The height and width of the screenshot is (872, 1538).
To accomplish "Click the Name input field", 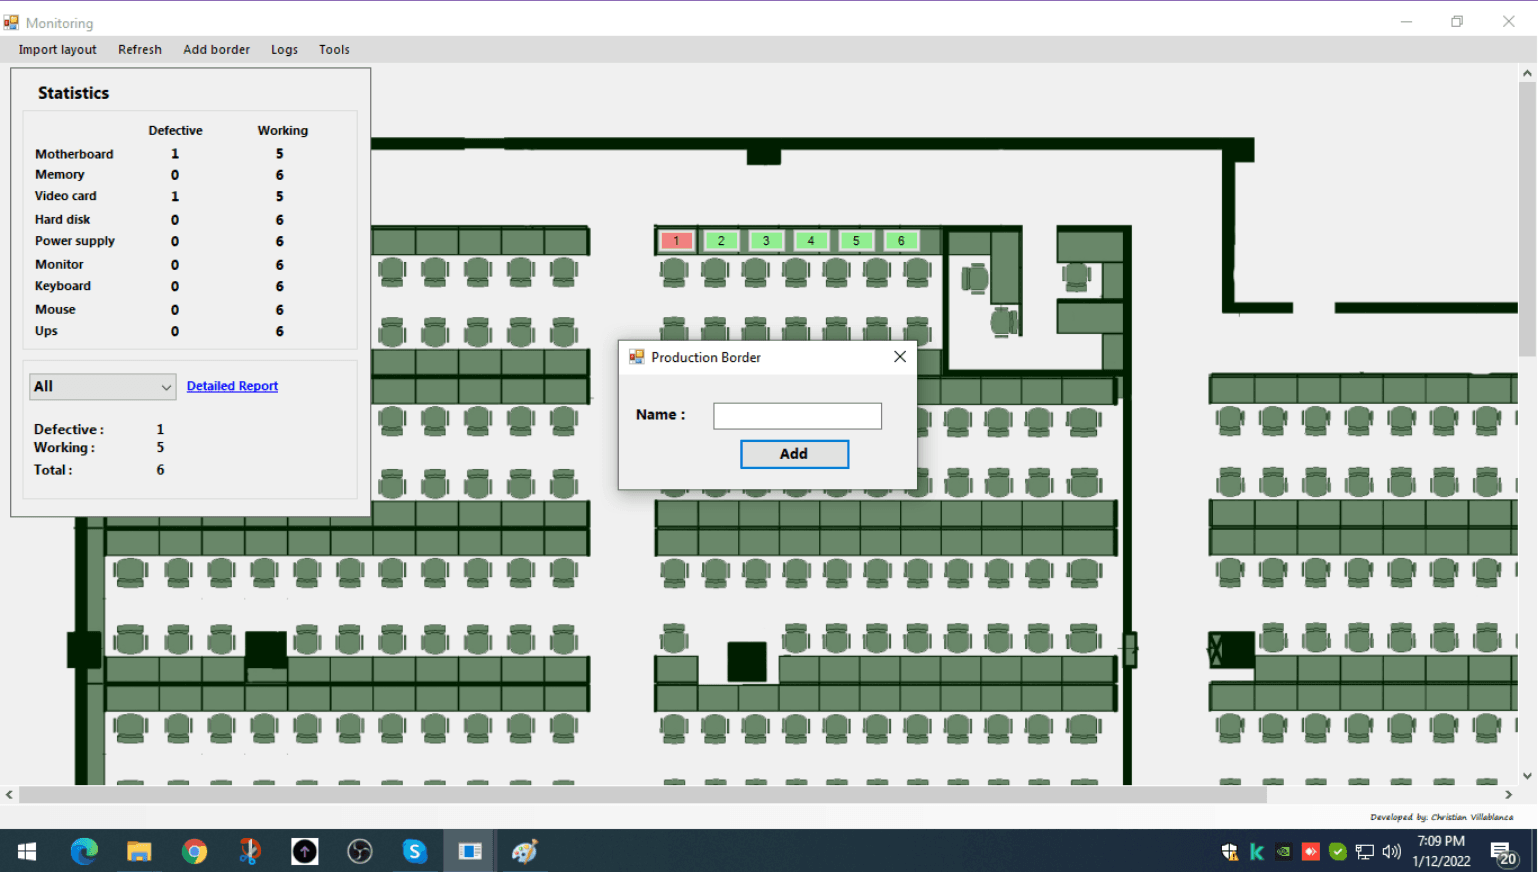I will (796, 415).
